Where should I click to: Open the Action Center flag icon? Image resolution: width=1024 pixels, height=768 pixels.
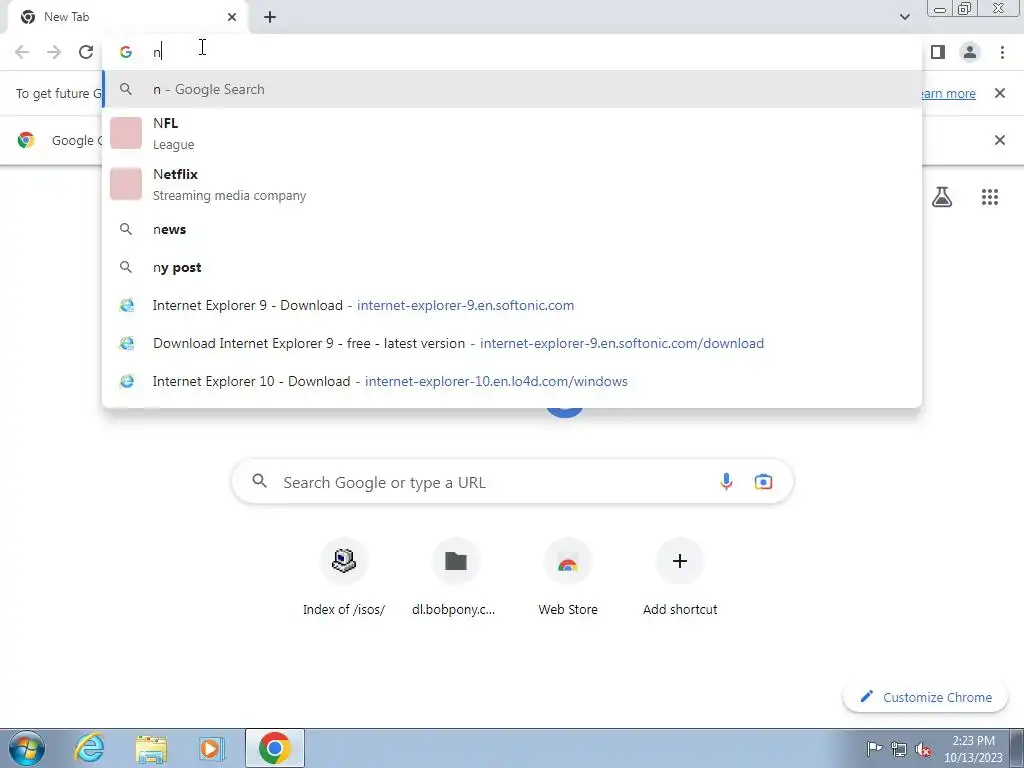873,748
